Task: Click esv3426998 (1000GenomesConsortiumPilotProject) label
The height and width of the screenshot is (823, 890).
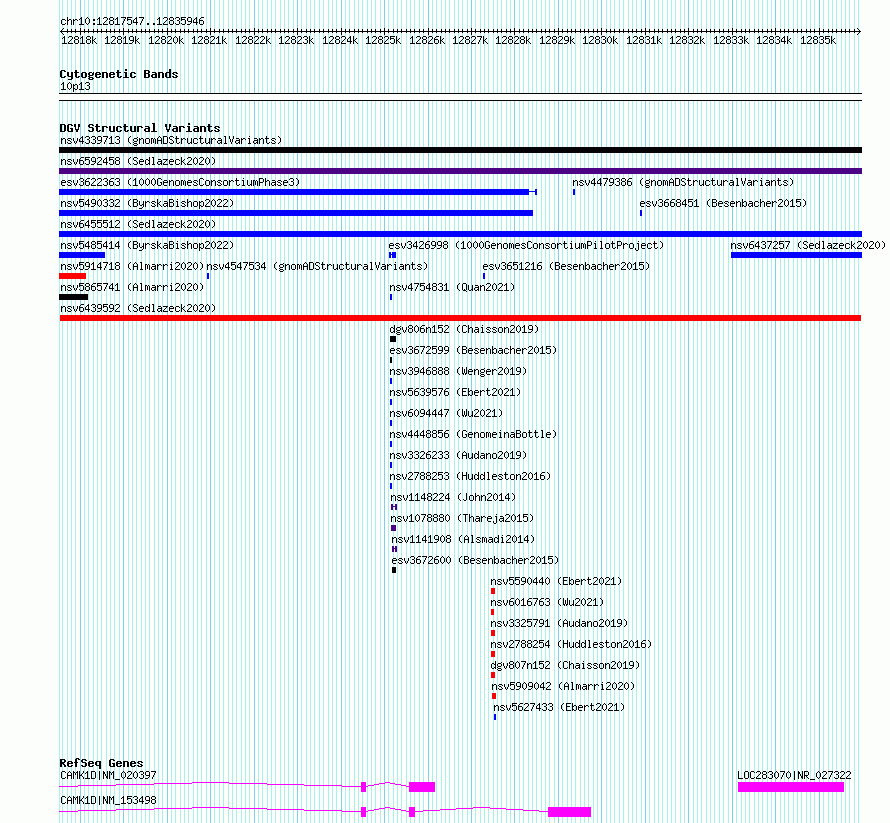Action: [x=526, y=245]
